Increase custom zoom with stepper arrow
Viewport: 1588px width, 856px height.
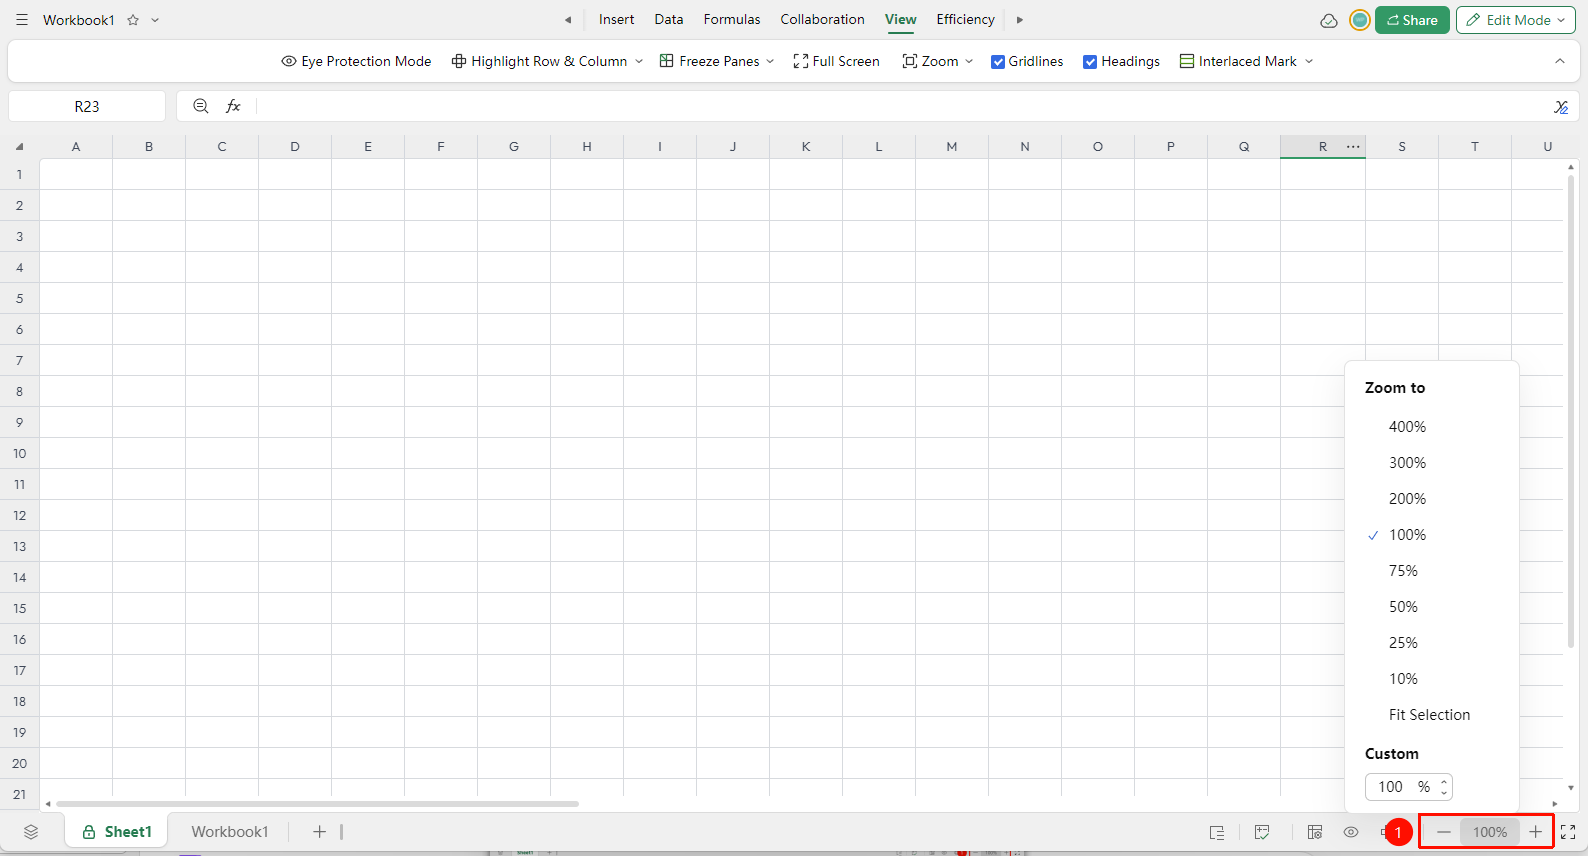click(x=1444, y=781)
